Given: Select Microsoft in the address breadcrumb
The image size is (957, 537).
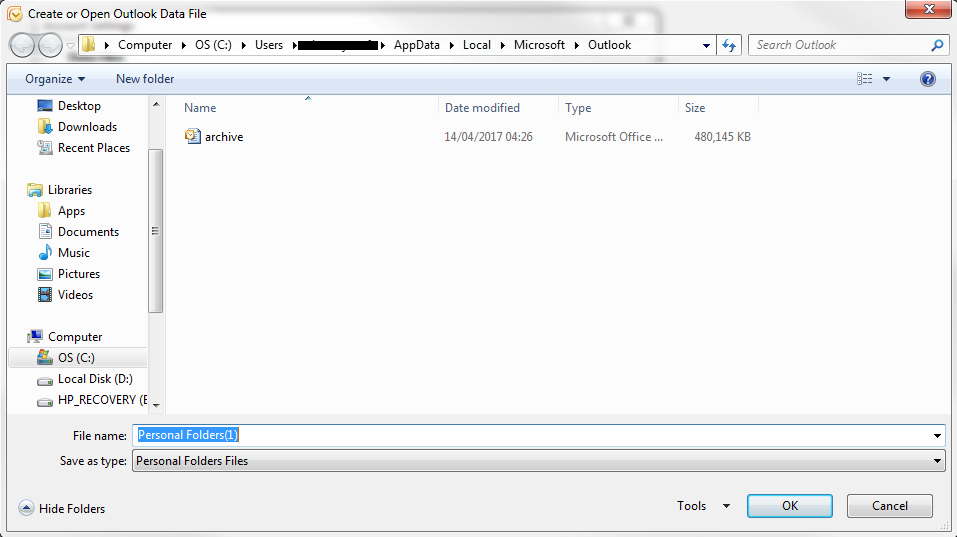Looking at the screenshot, I should 540,45.
